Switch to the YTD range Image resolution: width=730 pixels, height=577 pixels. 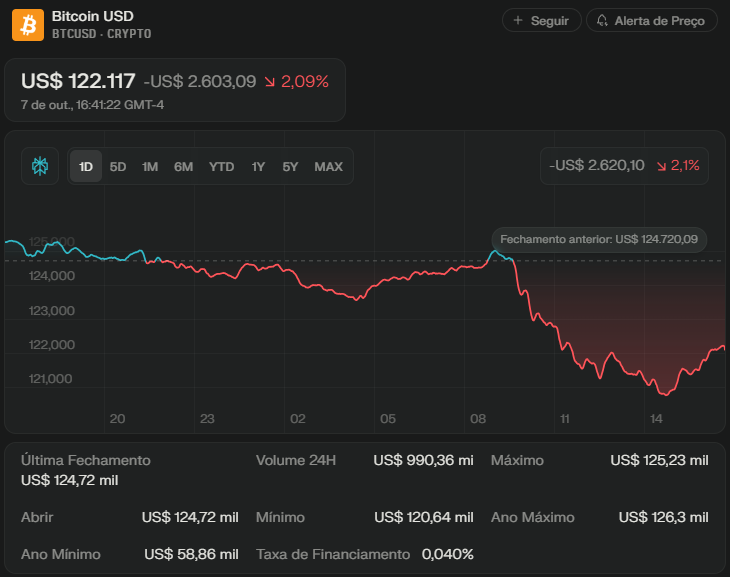pos(221,167)
